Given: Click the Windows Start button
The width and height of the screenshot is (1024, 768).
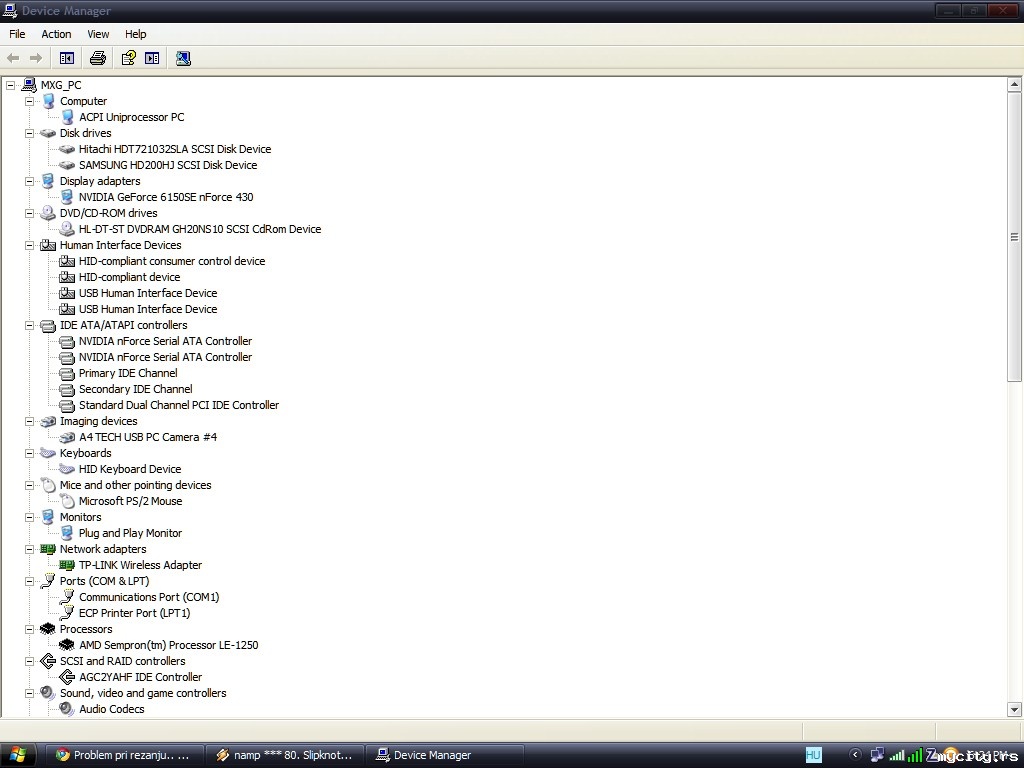Looking at the screenshot, I should (17, 755).
